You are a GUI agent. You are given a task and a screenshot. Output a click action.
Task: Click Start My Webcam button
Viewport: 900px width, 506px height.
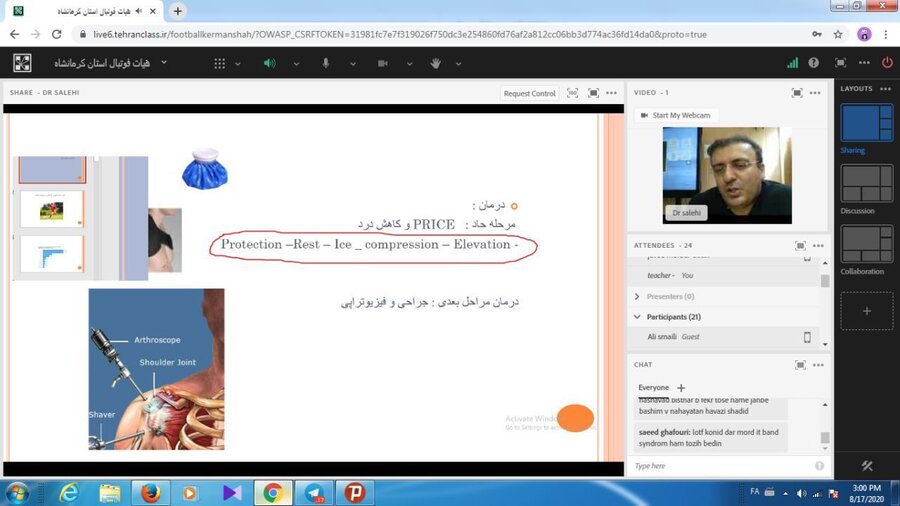pos(674,115)
